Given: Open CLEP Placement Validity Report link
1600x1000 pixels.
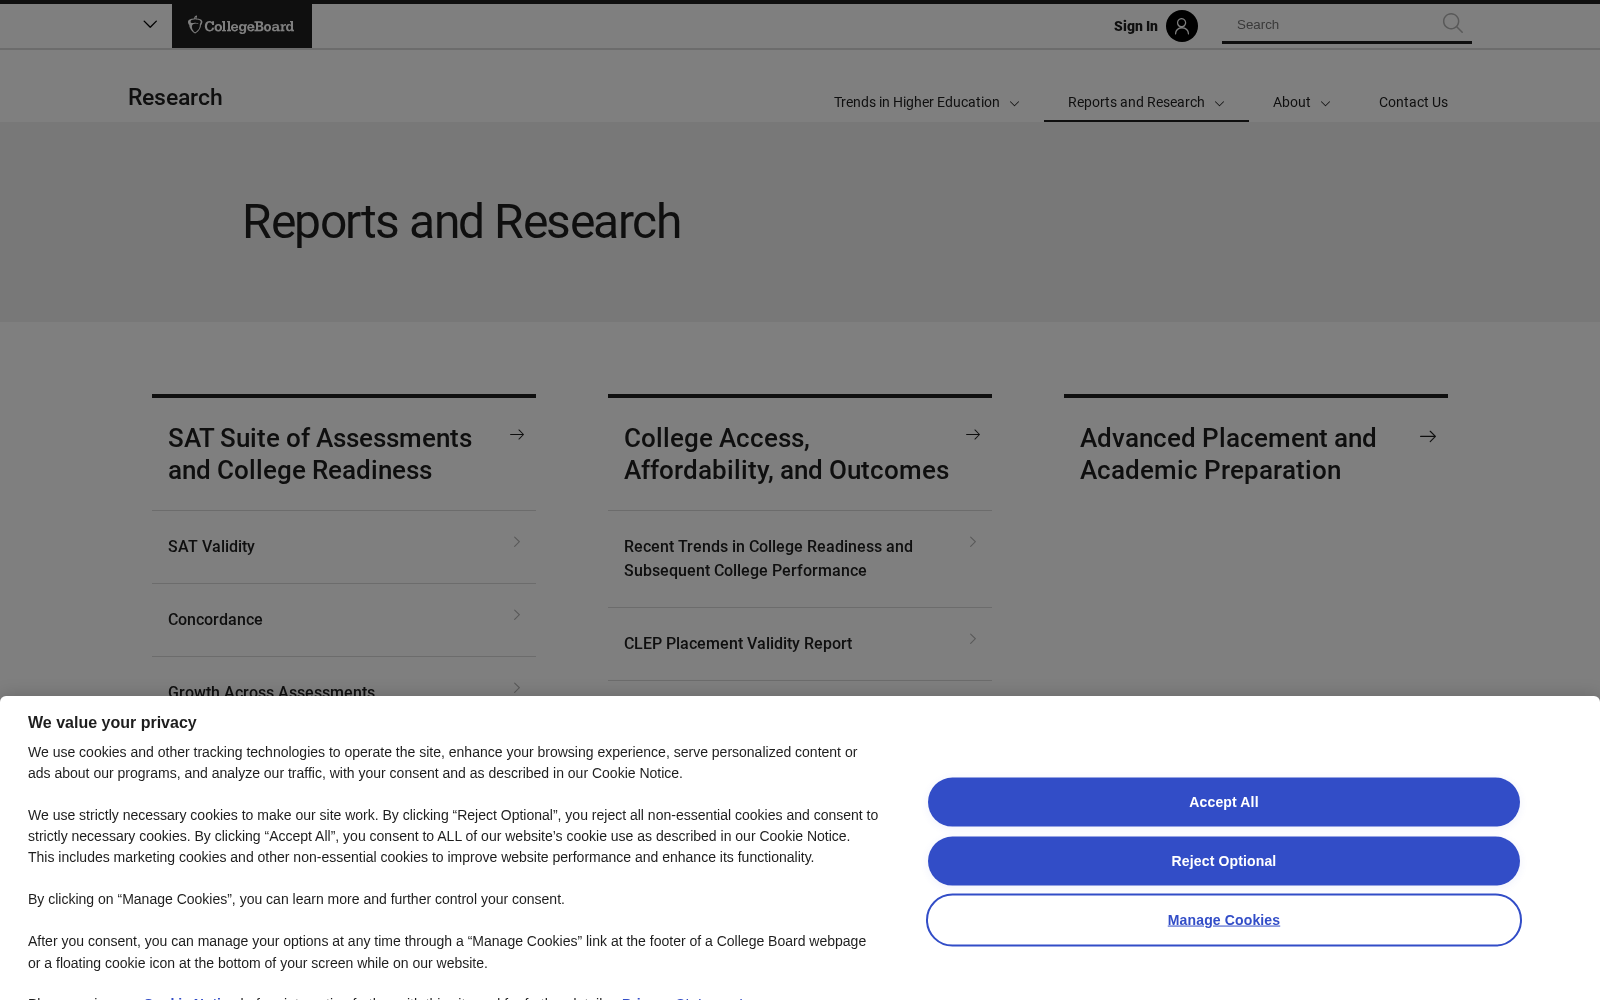Looking at the screenshot, I should point(738,644).
